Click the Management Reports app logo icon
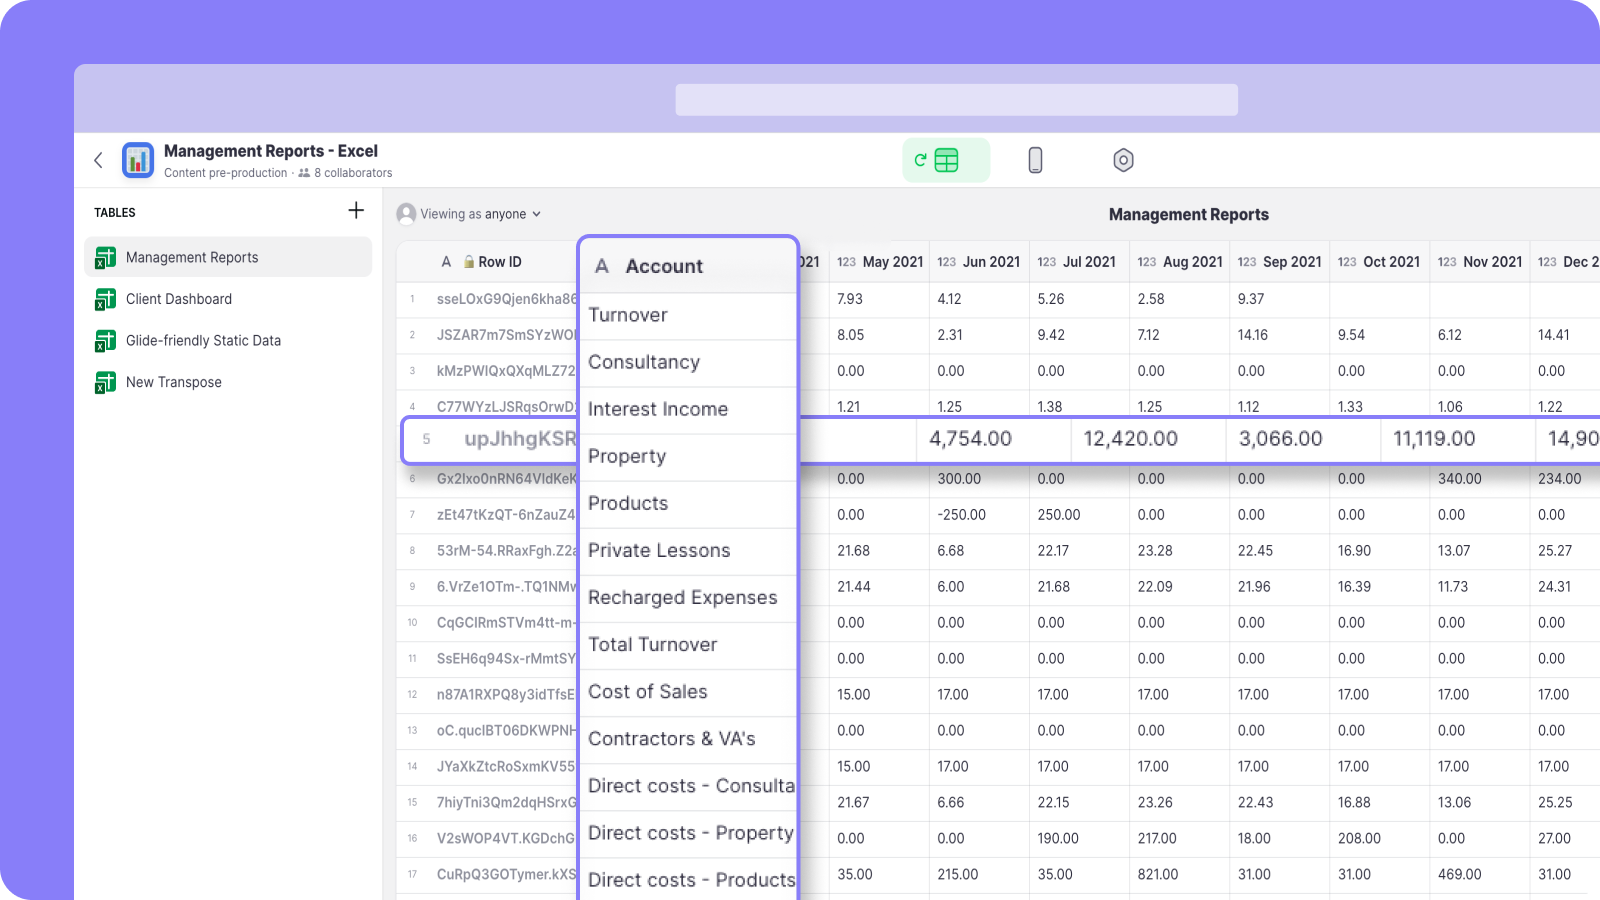The width and height of the screenshot is (1600, 900). click(138, 160)
